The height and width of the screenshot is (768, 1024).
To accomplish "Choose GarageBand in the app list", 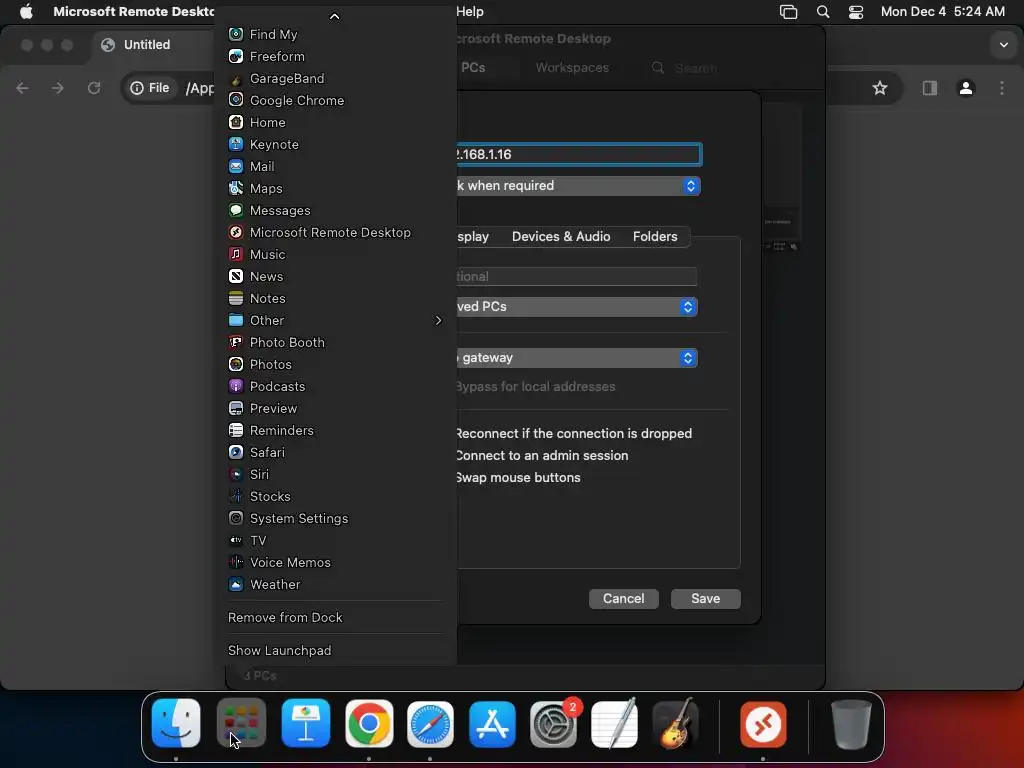I will 334,78.
